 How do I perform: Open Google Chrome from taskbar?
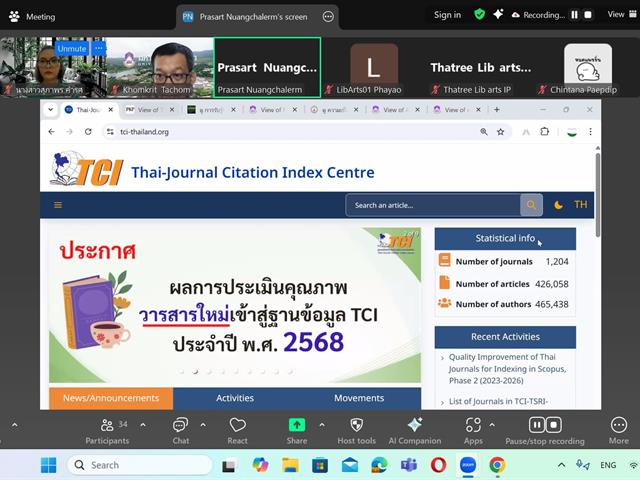point(497,465)
